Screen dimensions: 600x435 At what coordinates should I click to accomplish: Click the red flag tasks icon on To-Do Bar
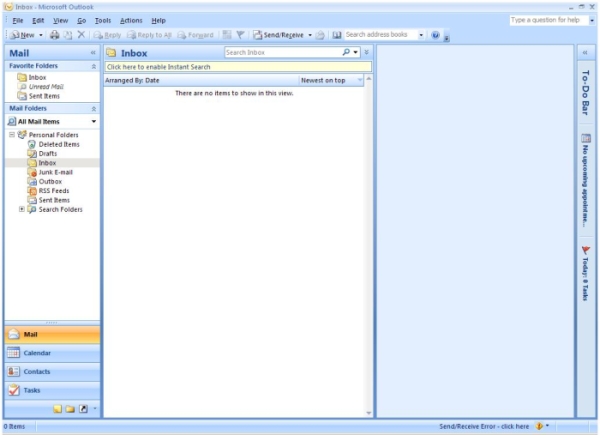point(586,250)
